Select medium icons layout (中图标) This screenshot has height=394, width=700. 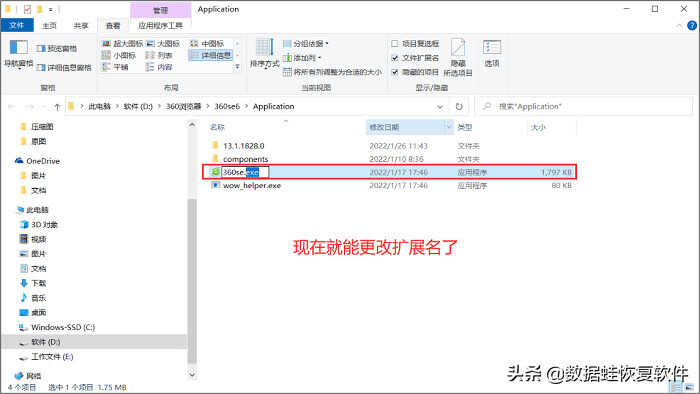pos(207,43)
